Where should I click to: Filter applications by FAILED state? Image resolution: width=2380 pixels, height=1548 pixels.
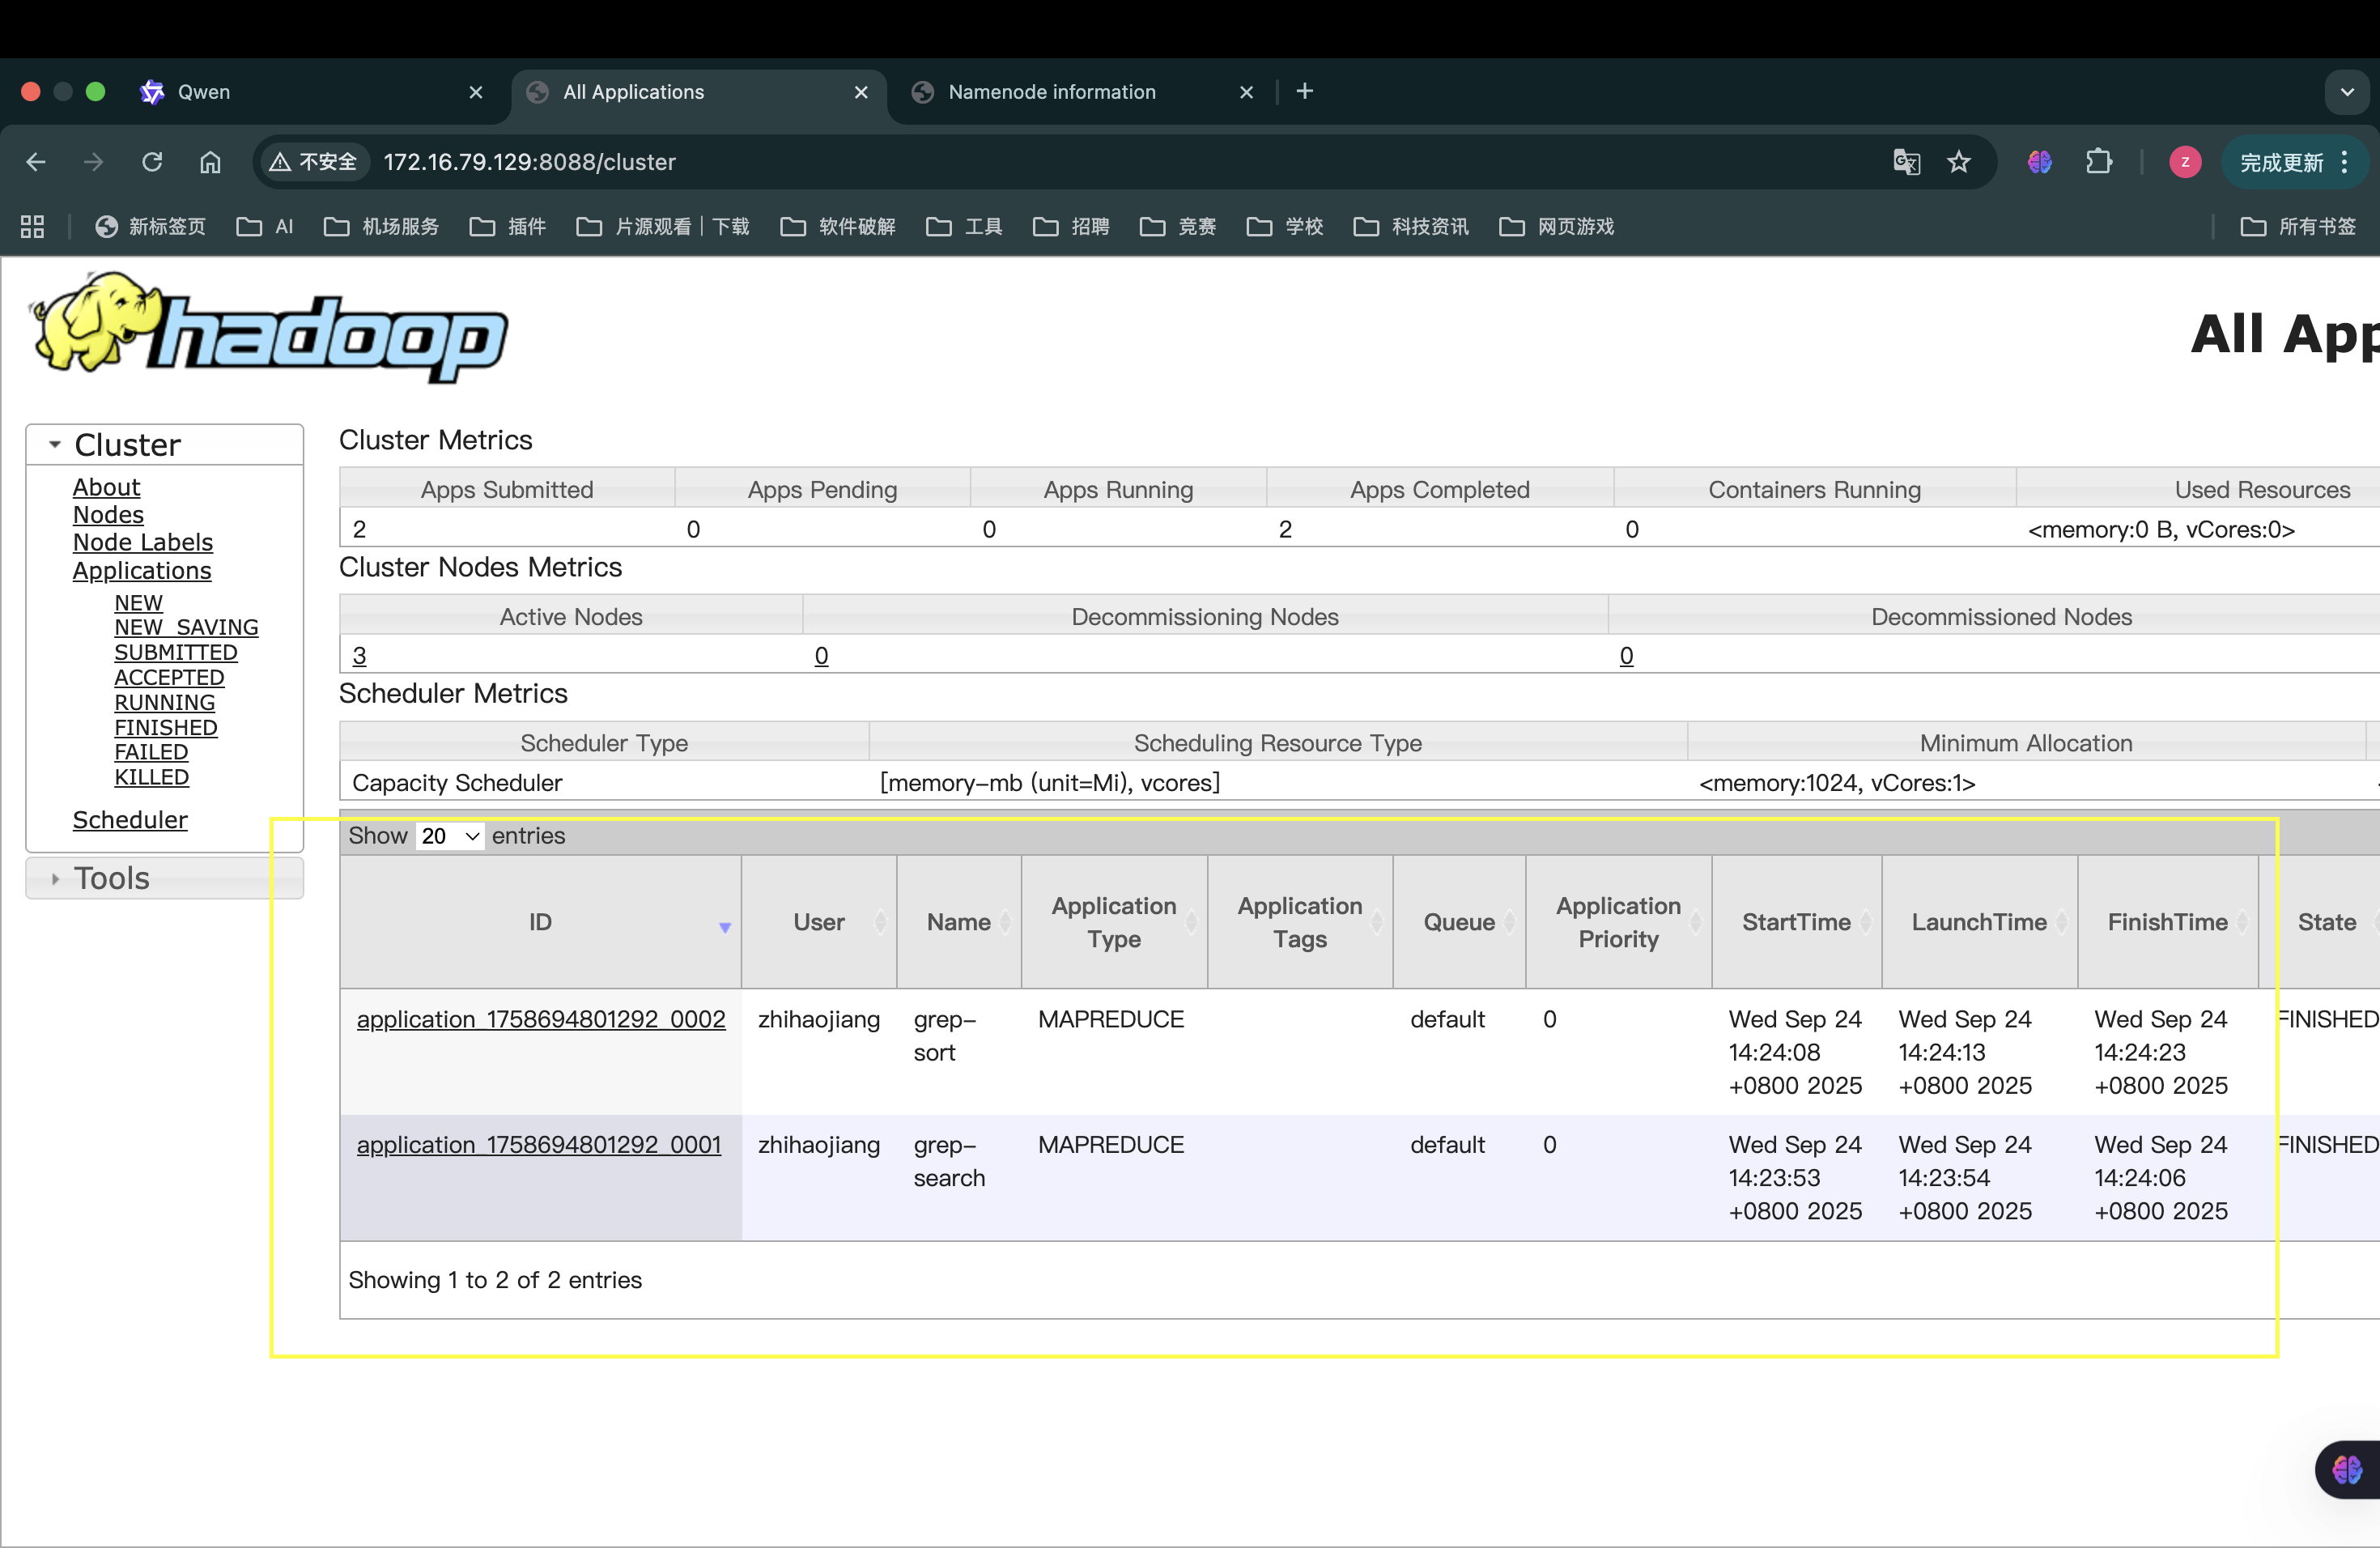[x=151, y=752]
